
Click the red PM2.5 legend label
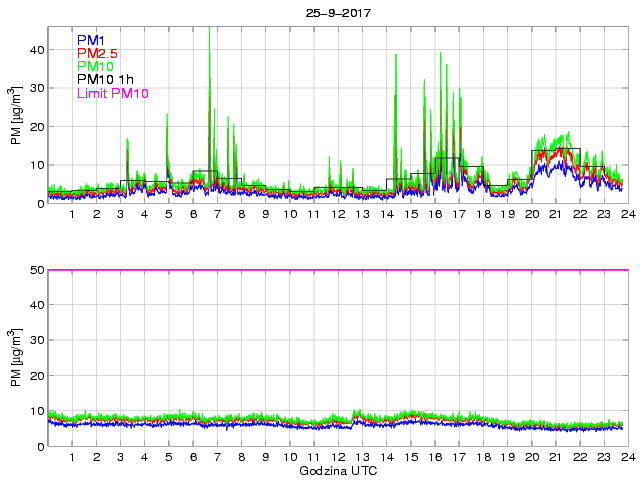[98, 53]
